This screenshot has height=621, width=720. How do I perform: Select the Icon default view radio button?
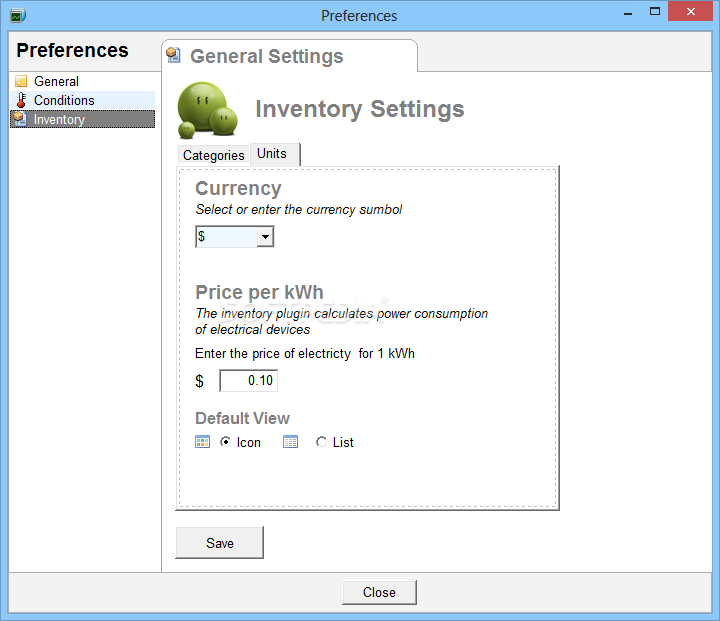coord(225,442)
